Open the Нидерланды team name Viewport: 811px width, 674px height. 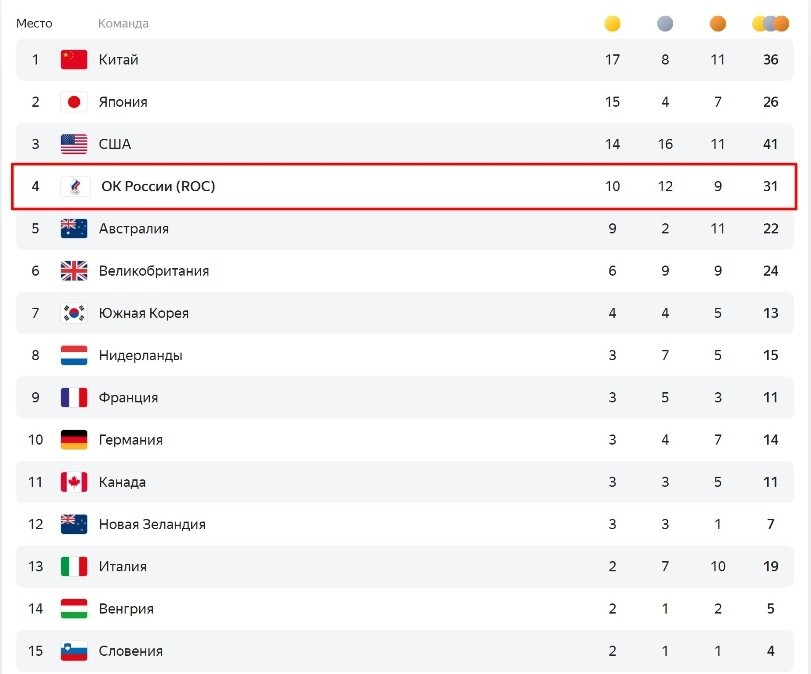[140, 355]
